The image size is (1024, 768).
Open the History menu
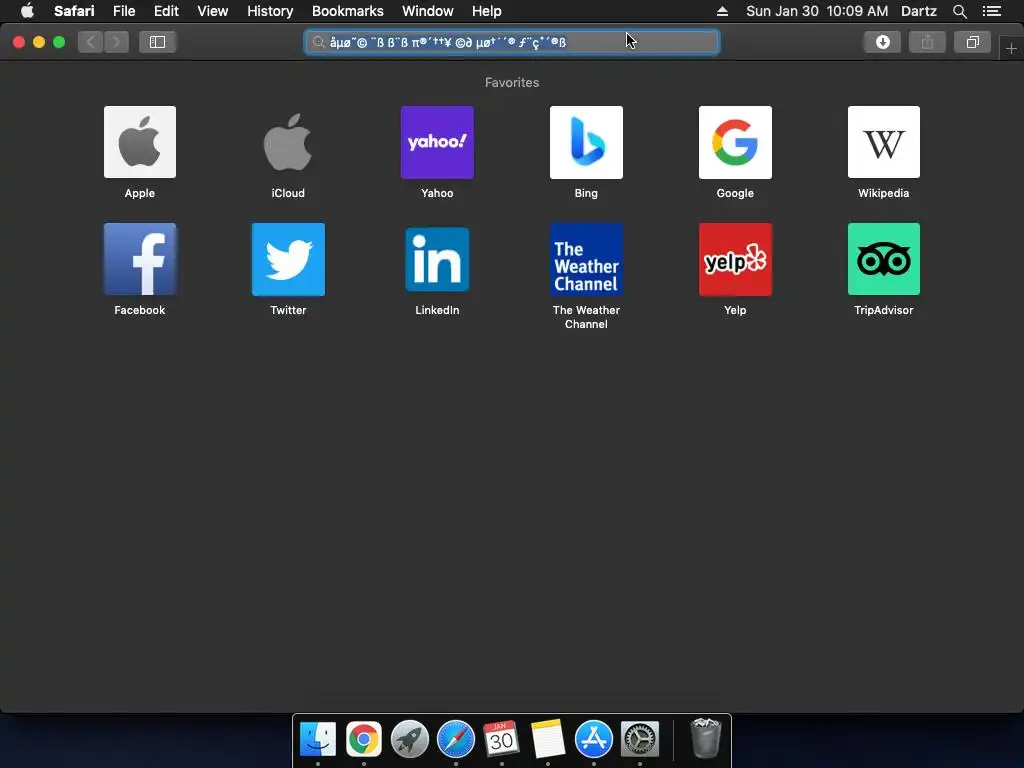[x=270, y=11]
